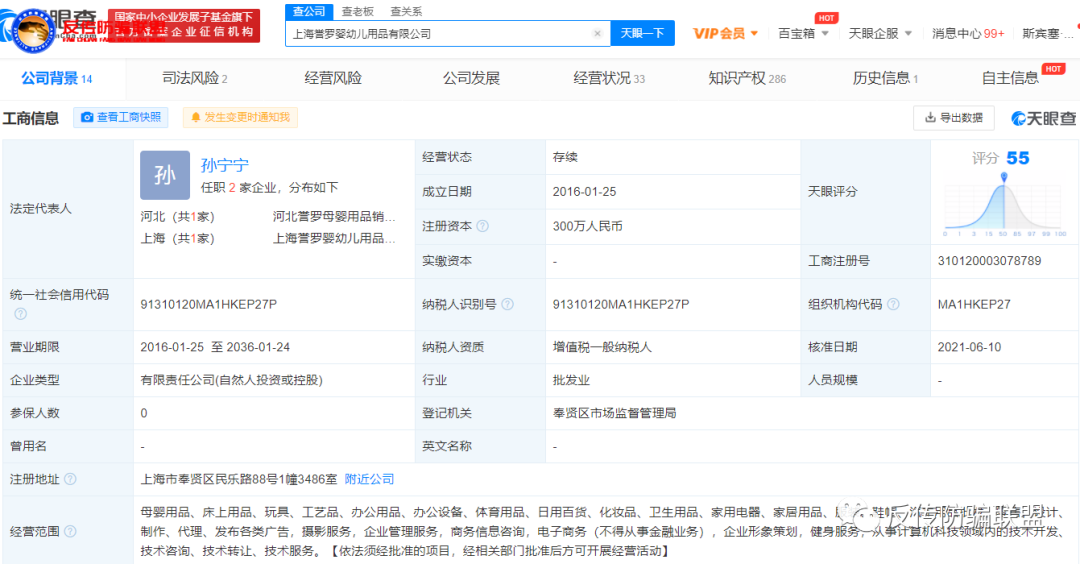The height and width of the screenshot is (564, 1080).
Task: Open the 斯宾塞 user account menu
Action: coord(1047,33)
